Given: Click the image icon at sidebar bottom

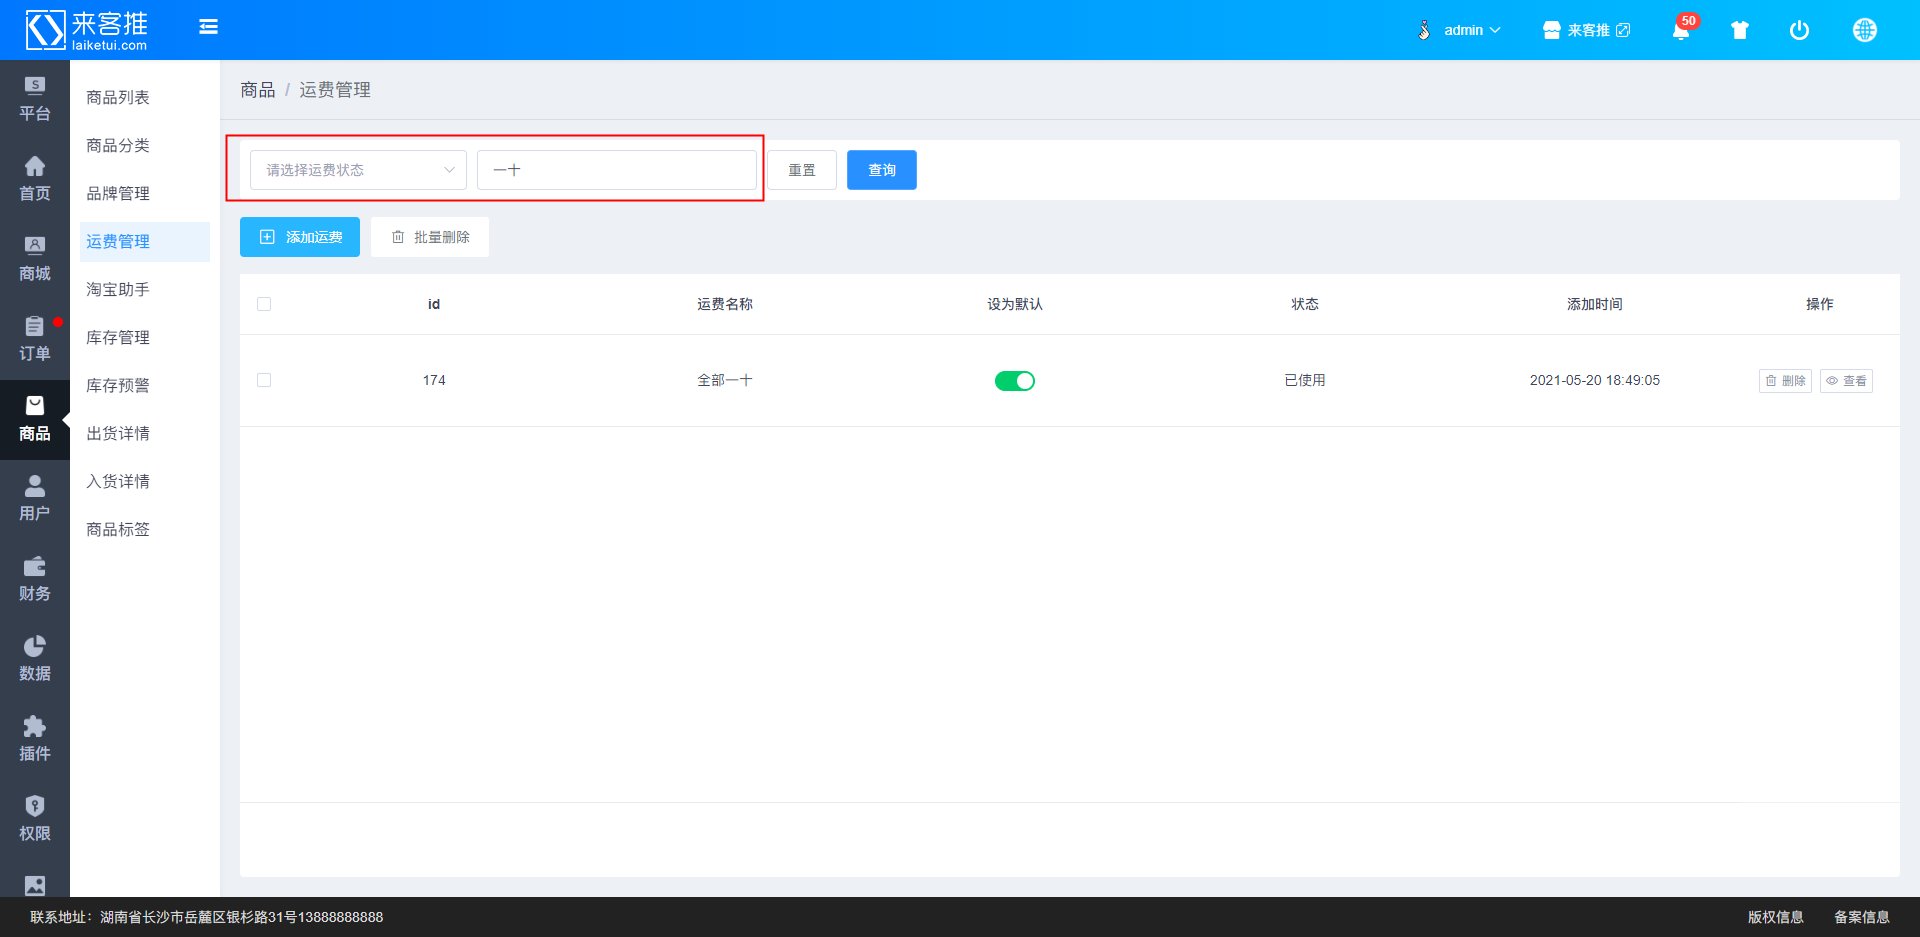Looking at the screenshot, I should point(35,885).
